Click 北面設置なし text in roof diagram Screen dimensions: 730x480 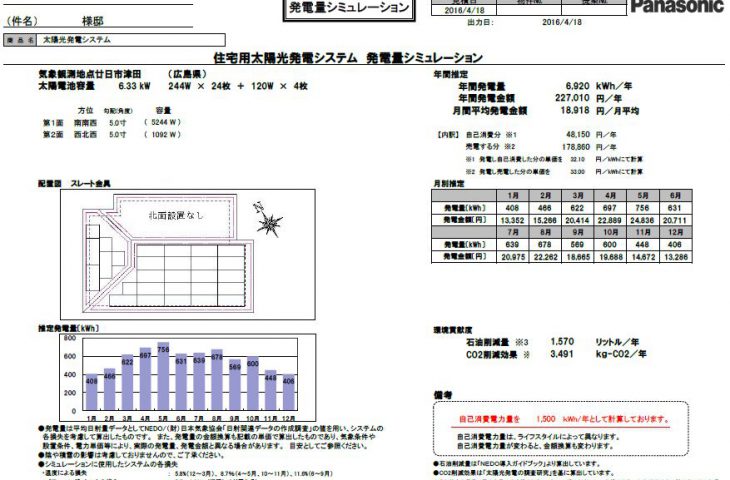tap(176, 215)
